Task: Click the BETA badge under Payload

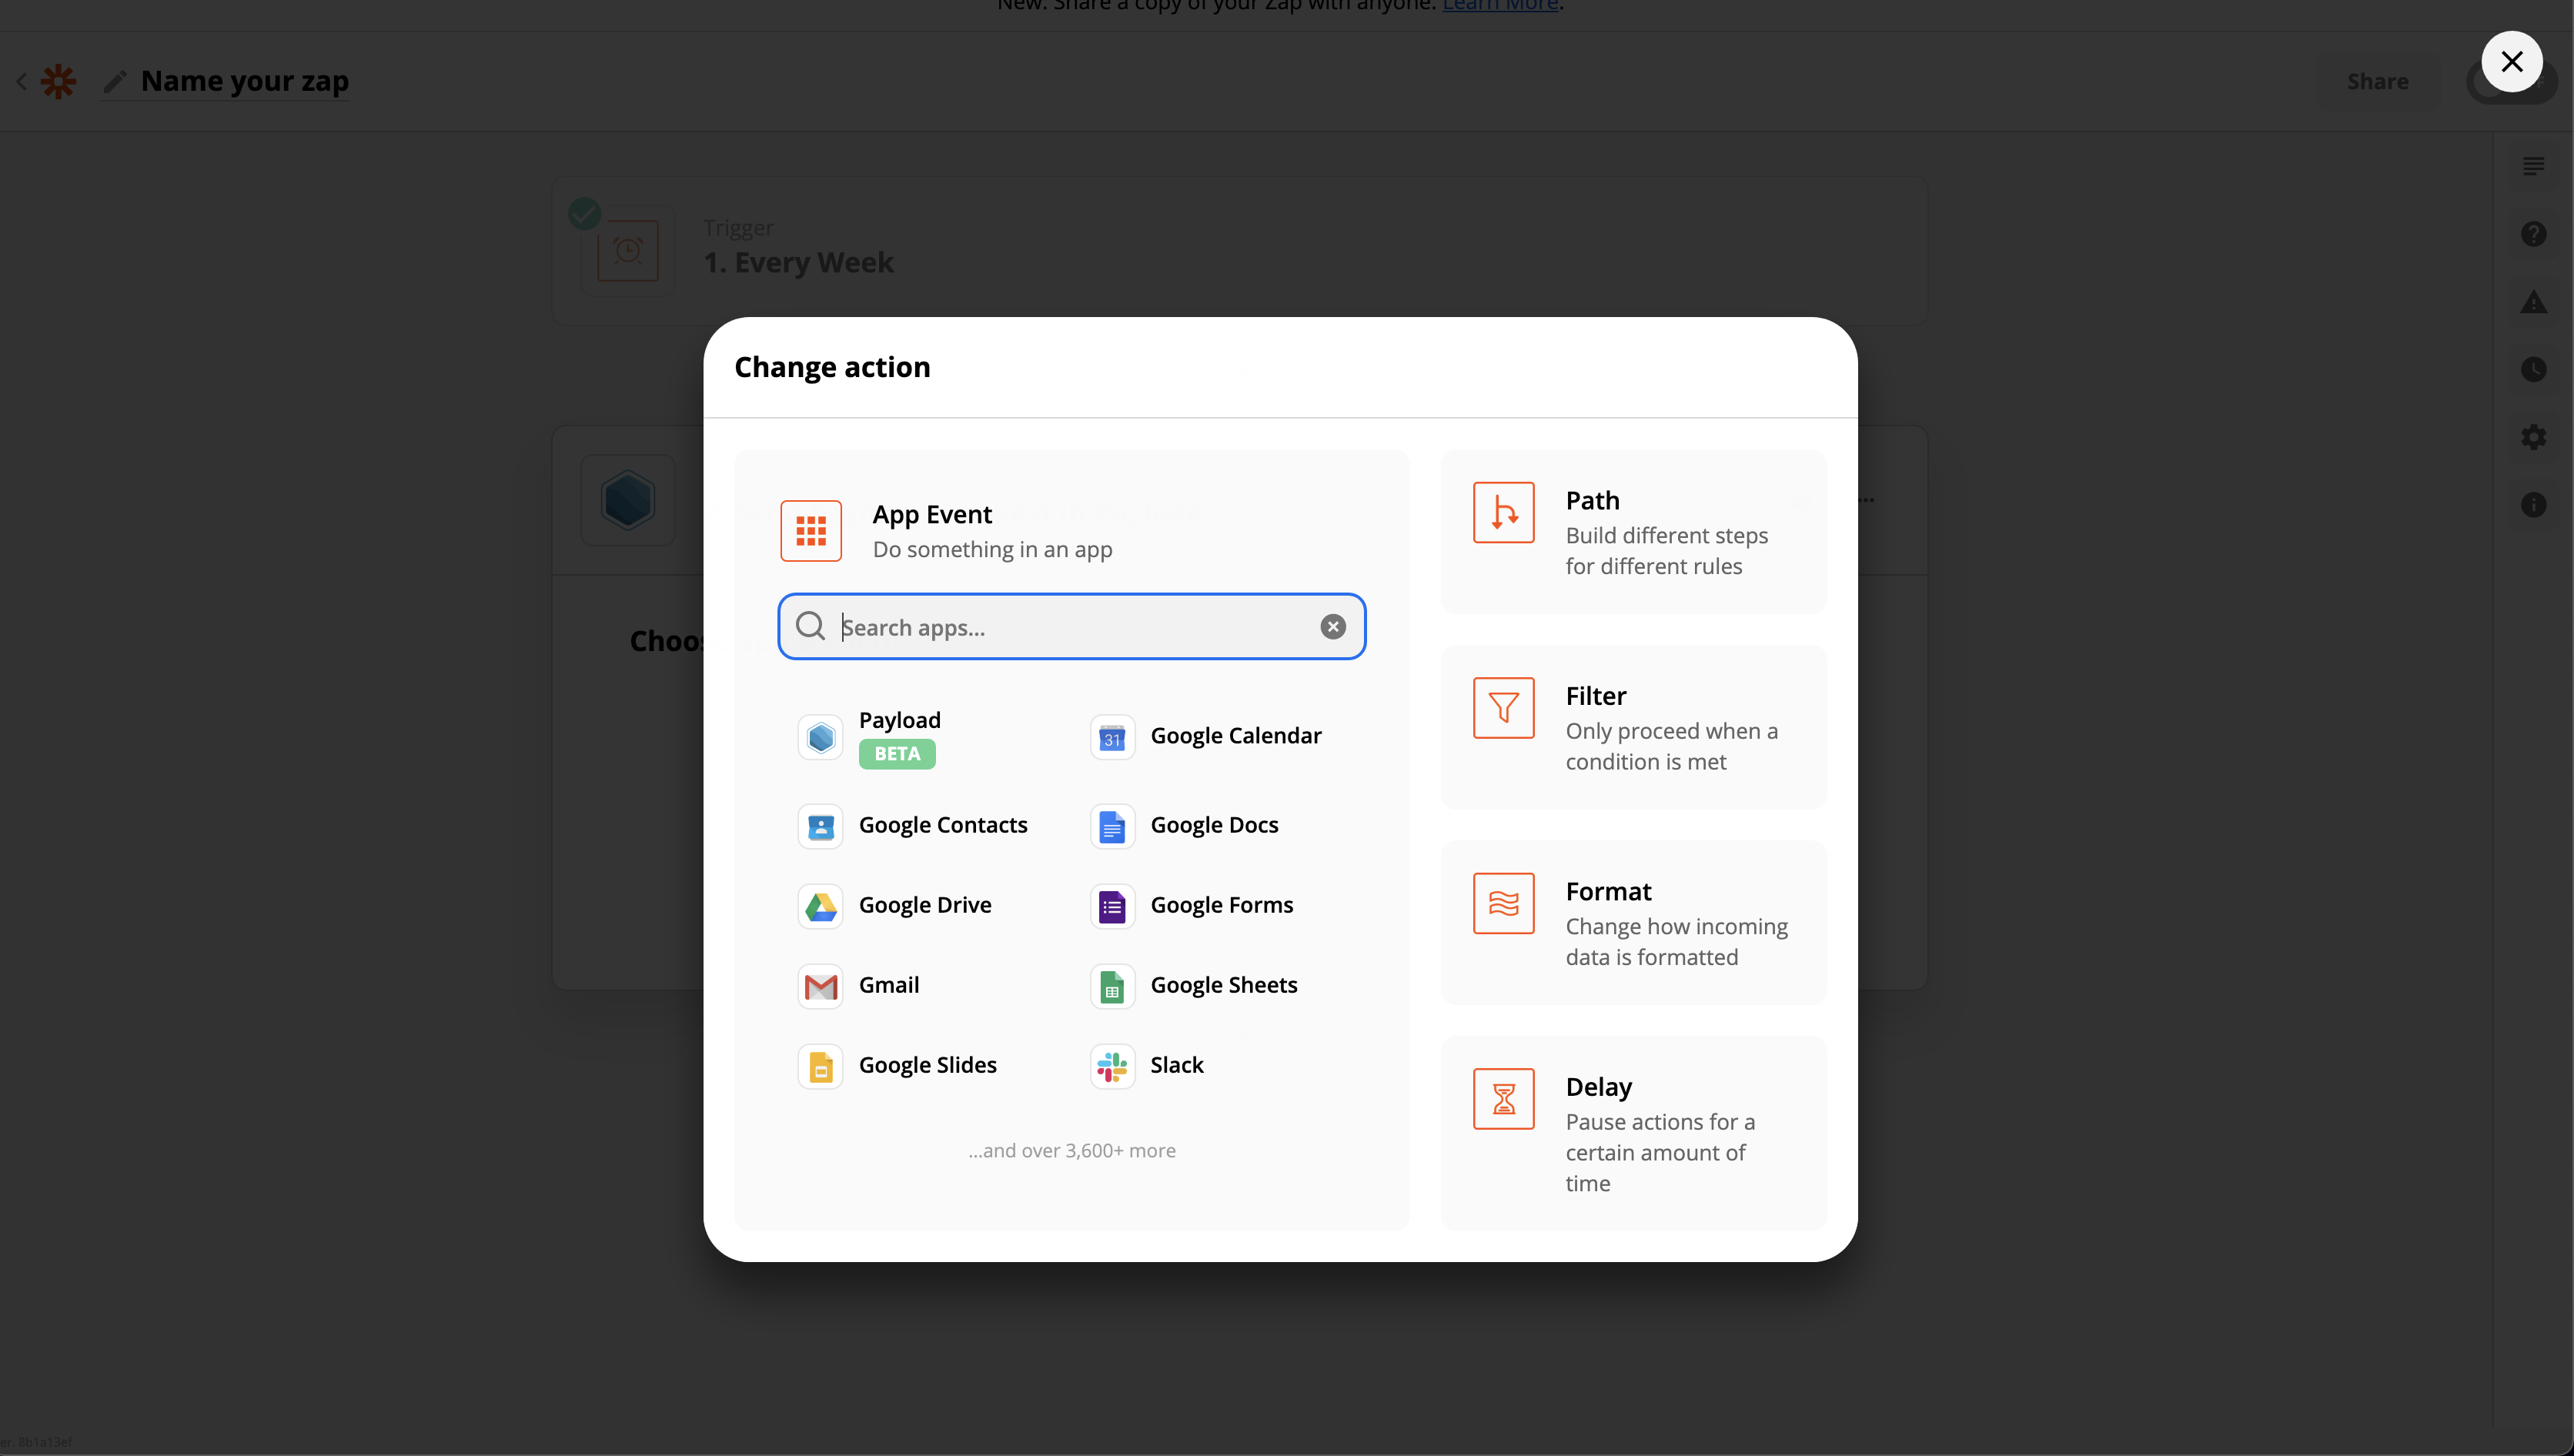Action: [x=897, y=754]
